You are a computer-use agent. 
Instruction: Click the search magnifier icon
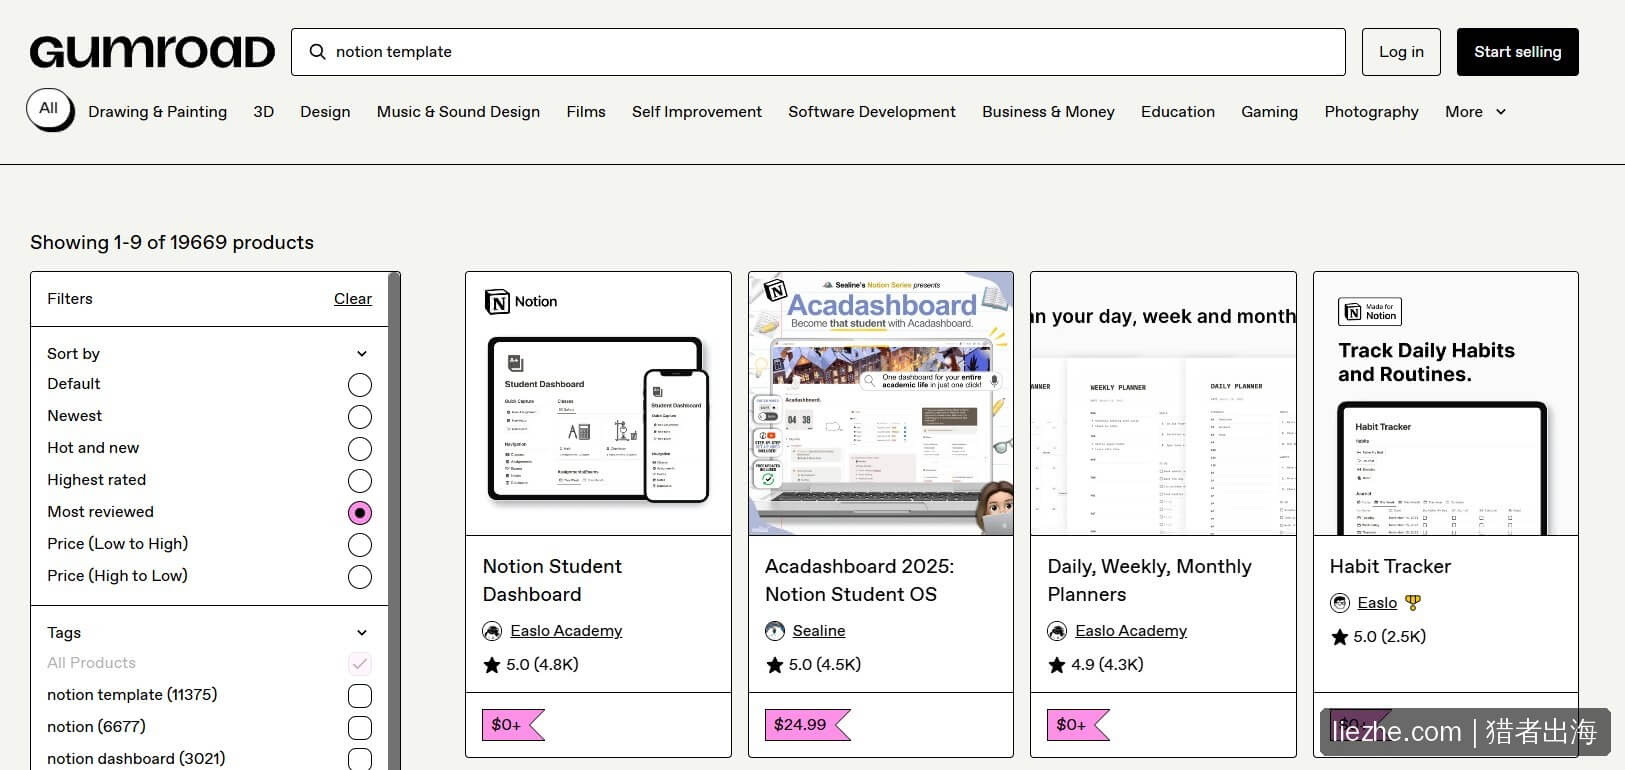click(x=317, y=52)
